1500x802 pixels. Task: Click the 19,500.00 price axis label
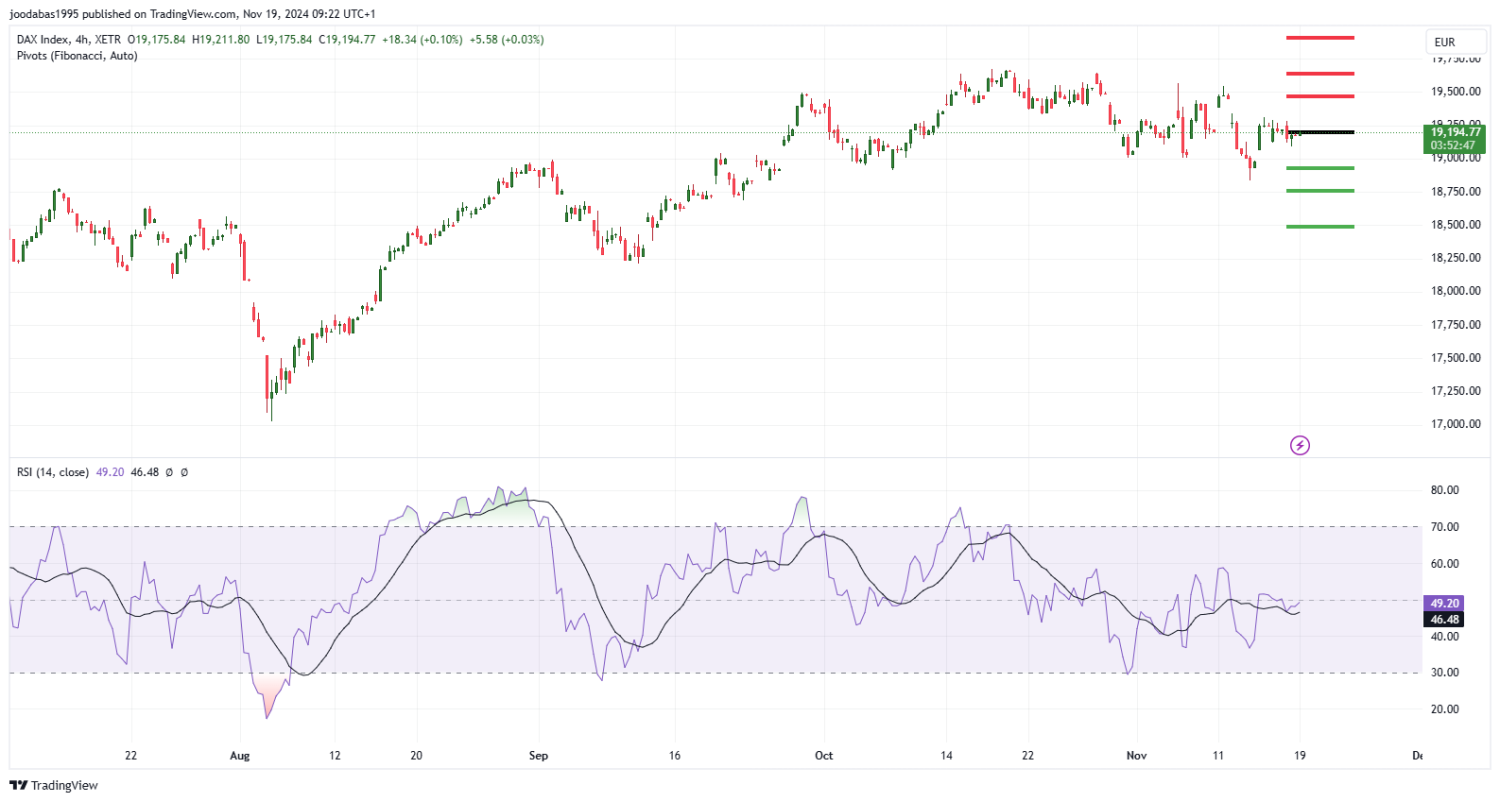click(x=1455, y=91)
